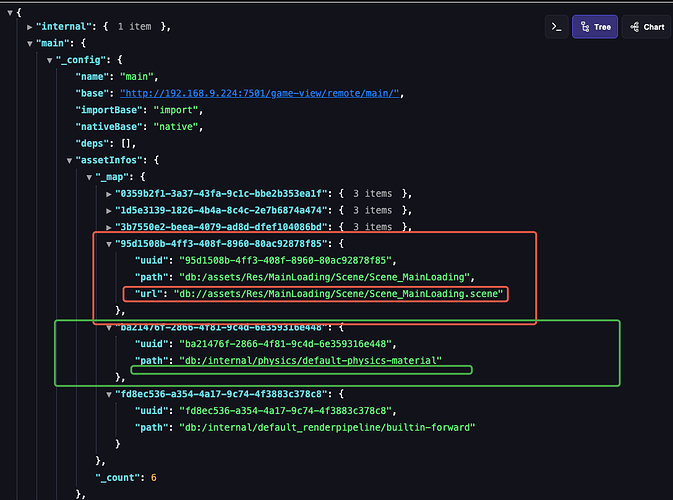Expand the "internal" node
Screen dimensions: 673x500
click(x=30, y=27)
